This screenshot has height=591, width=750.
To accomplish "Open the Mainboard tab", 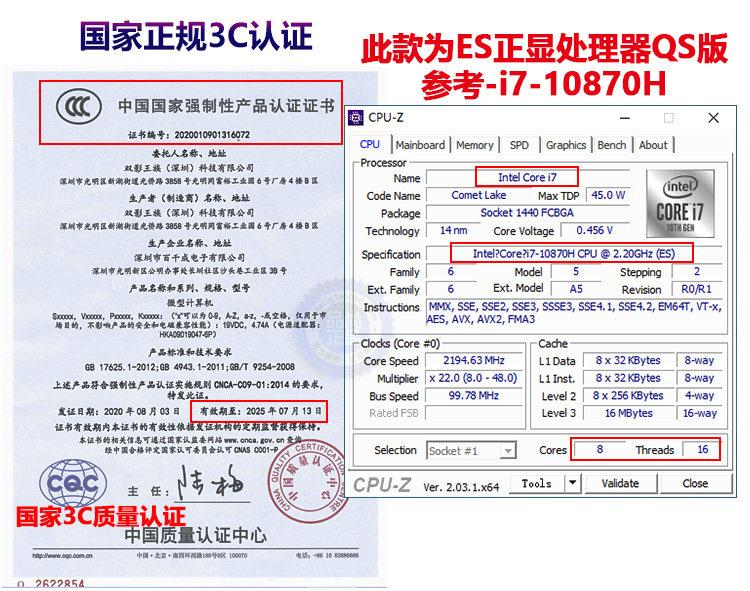I will tap(420, 145).
